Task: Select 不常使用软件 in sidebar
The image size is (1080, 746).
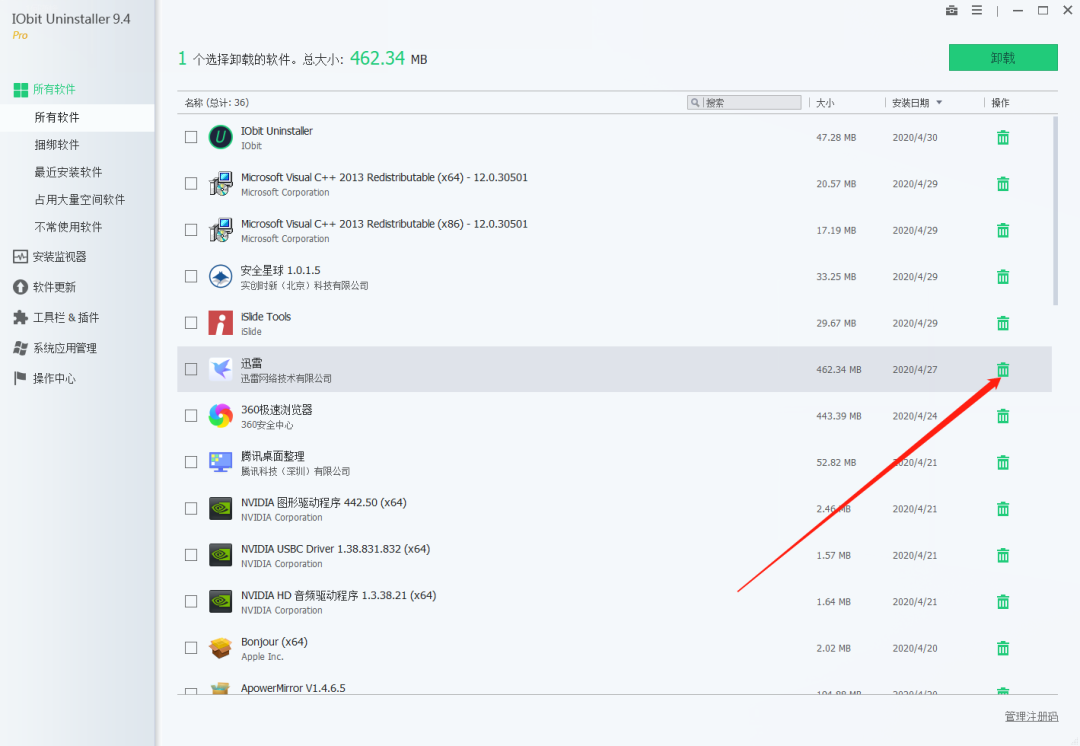Action: [68, 227]
